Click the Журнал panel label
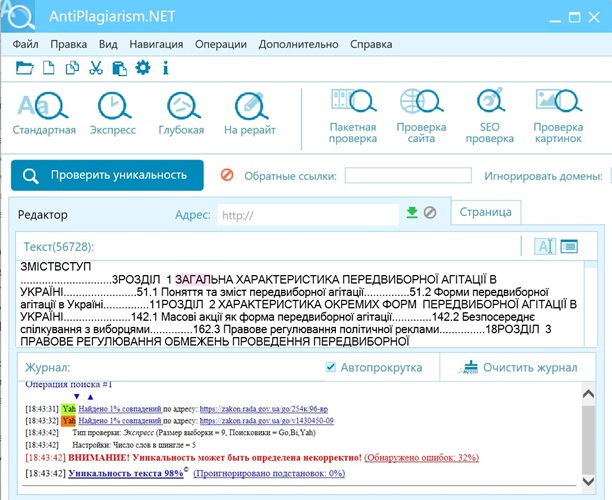 click(x=48, y=368)
